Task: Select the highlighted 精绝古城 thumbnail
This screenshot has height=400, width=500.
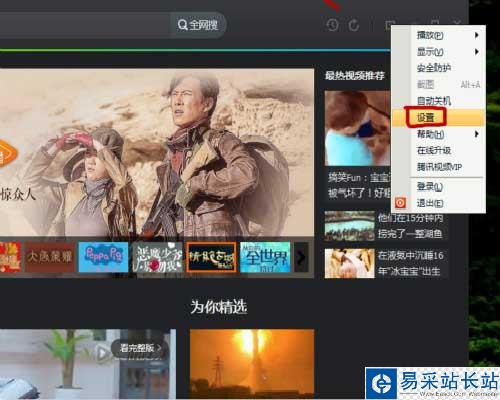Action: pos(211,257)
